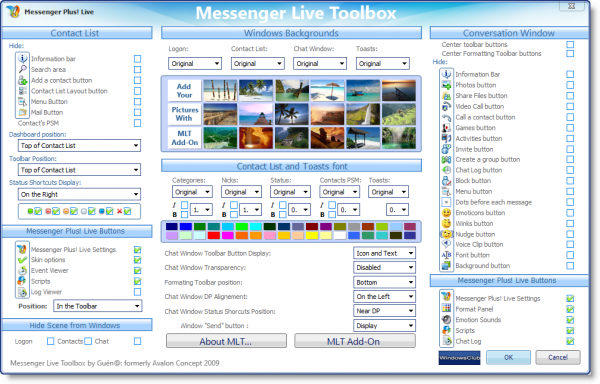600x384 pixels.
Task: Pick the red swatch in bottom palette row
Action: 214,236
